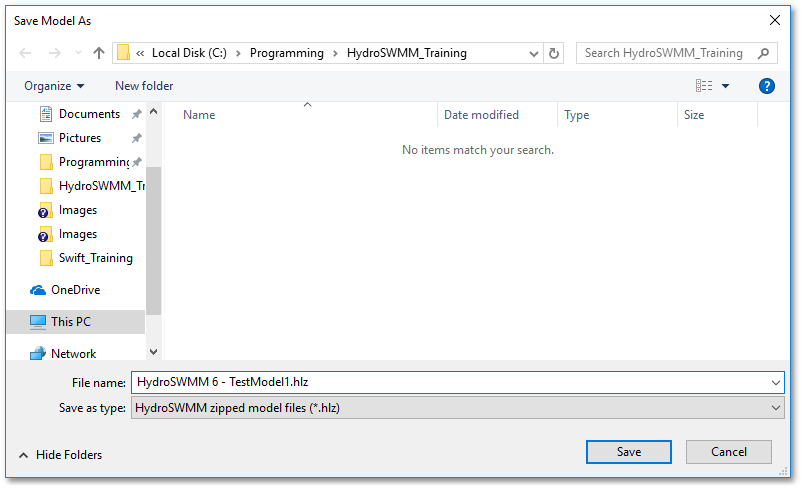The image size is (802, 489).
Task: Click the This PC monitor icon
Action: point(38,322)
